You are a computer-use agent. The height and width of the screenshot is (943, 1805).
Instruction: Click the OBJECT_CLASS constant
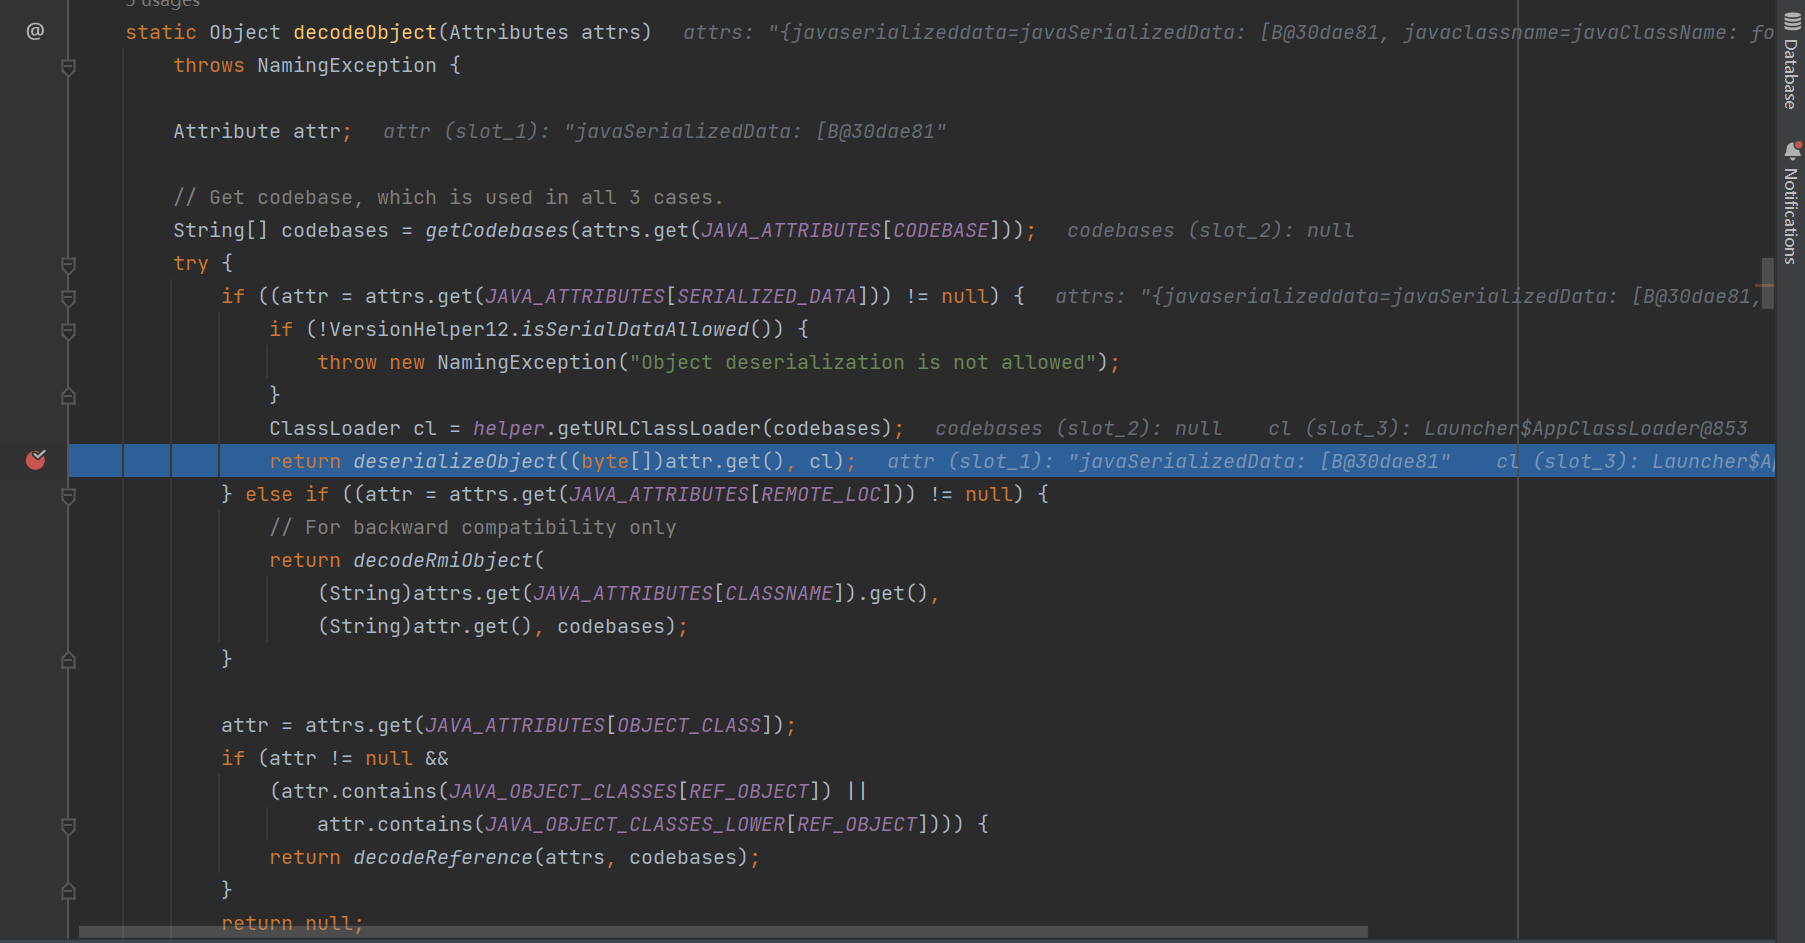point(689,725)
